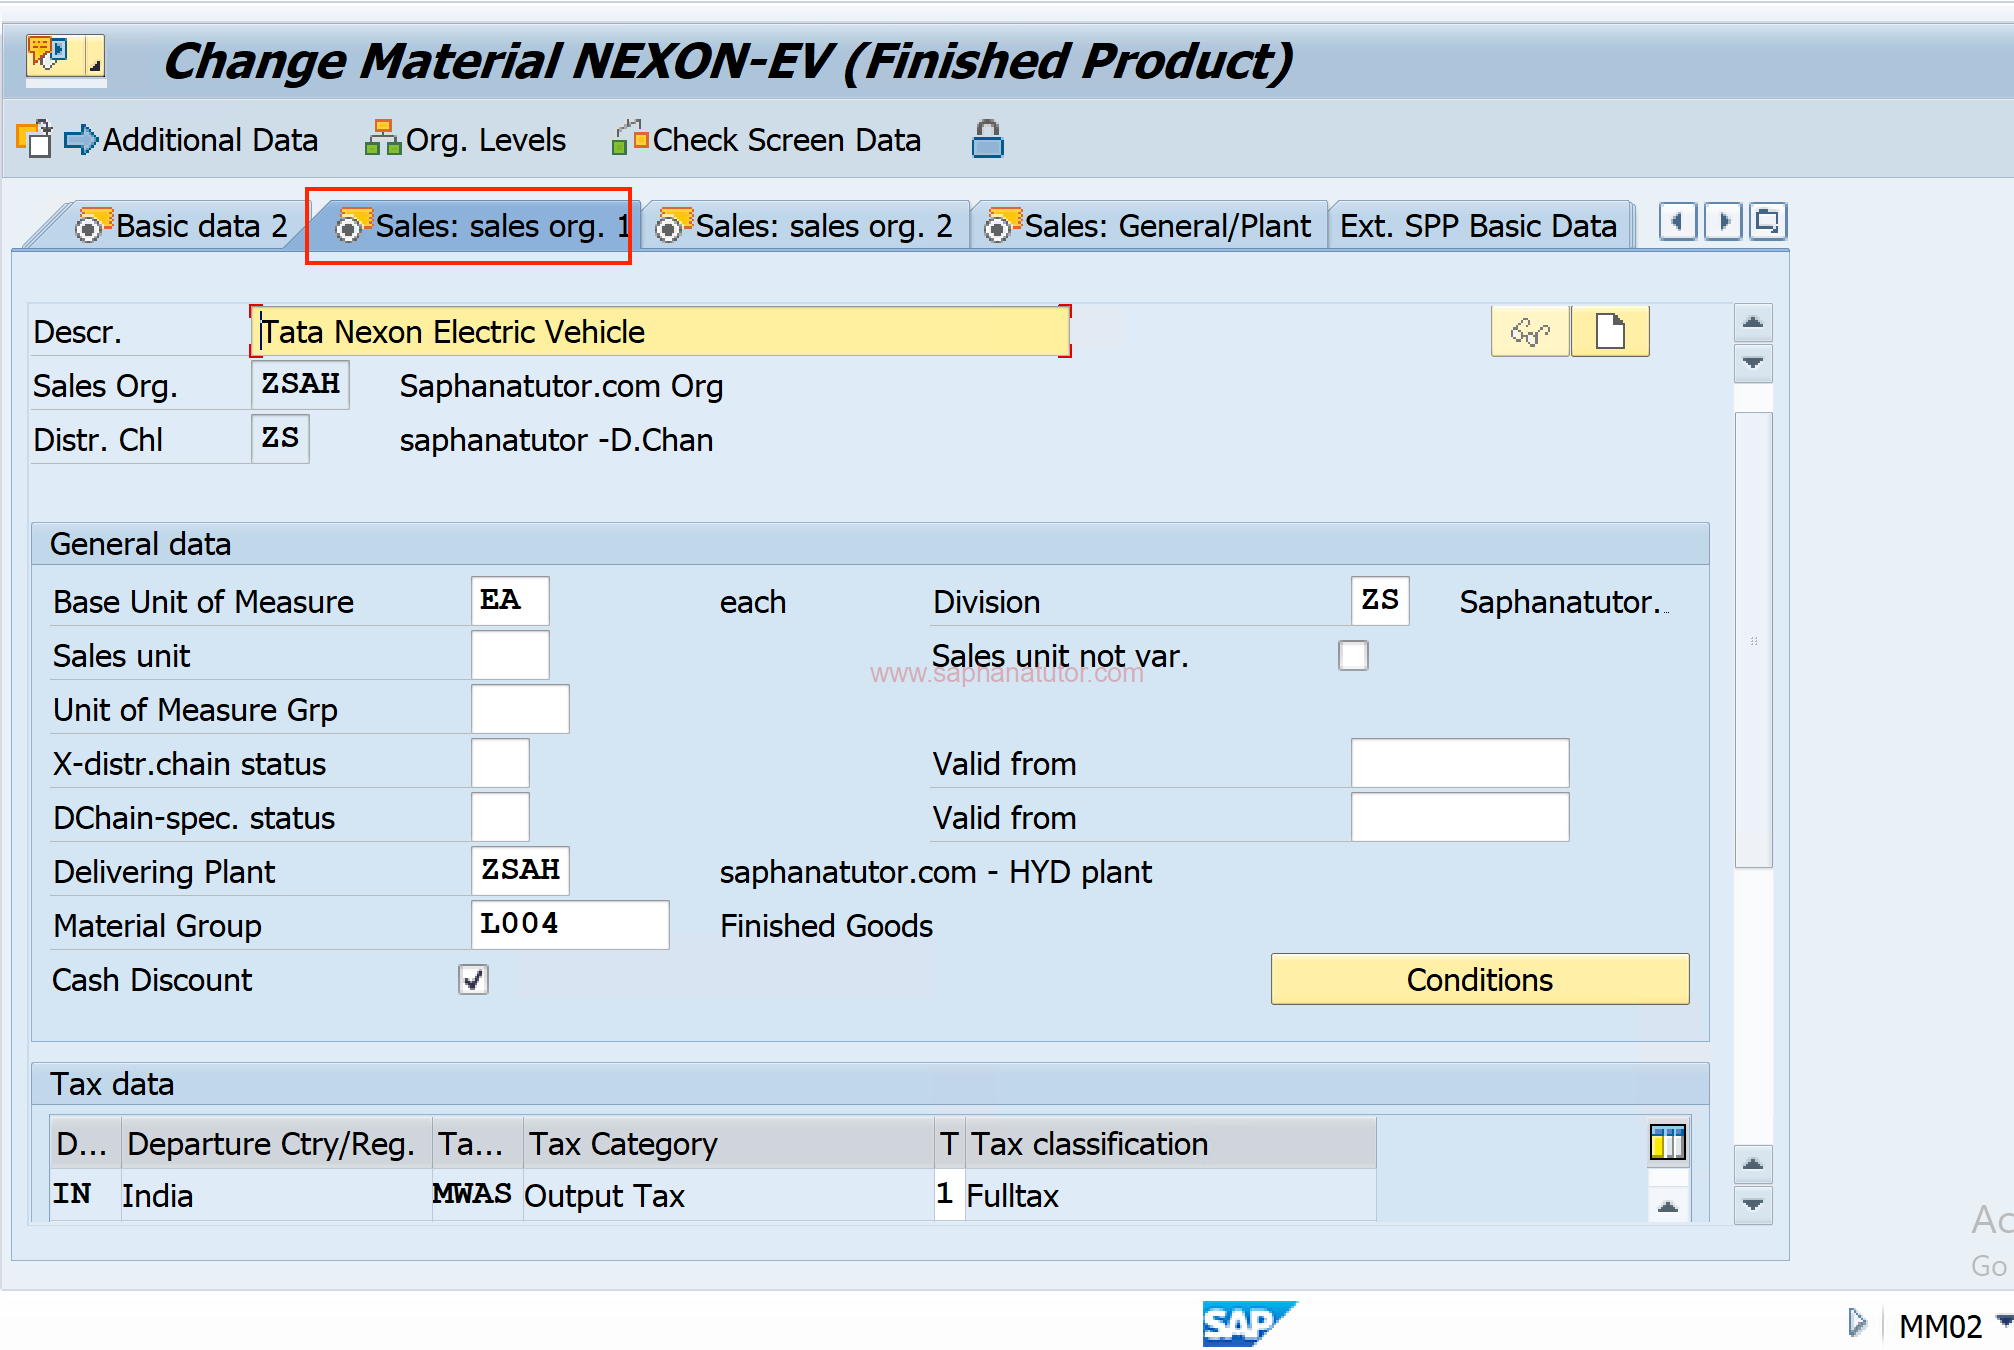
Task: Go to the Sales: General/Plant tab
Action: [x=1148, y=226]
